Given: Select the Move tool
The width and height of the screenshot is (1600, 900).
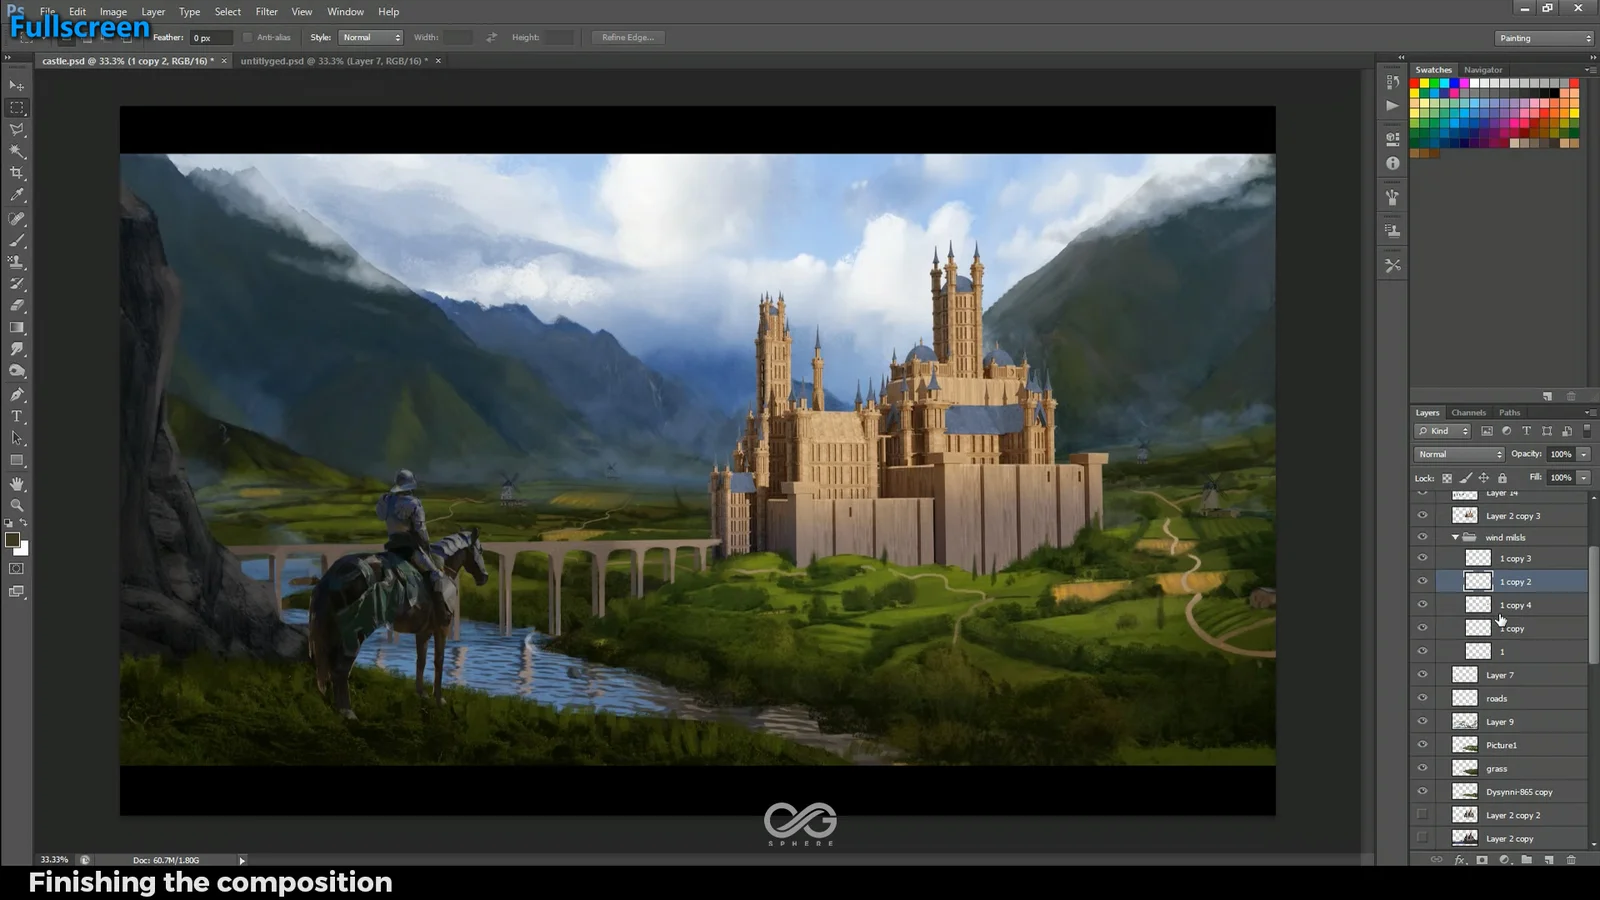Looking at the screenshot, I should (x=17, y=86).
